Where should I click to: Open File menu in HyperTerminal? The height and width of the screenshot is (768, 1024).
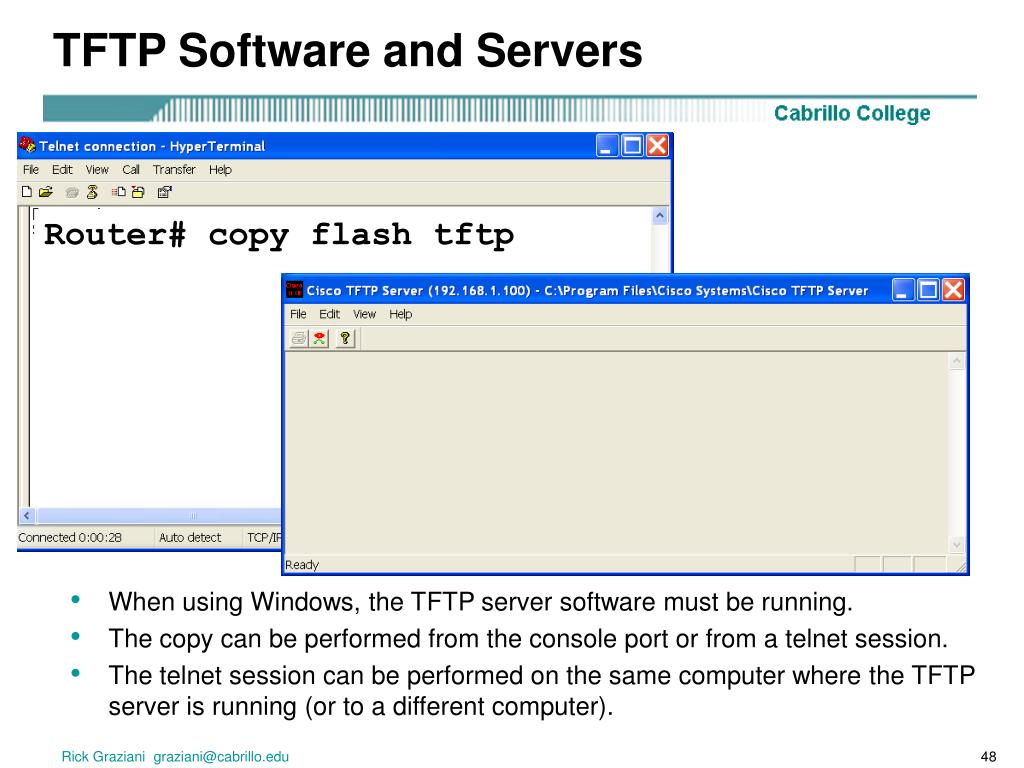31,170
